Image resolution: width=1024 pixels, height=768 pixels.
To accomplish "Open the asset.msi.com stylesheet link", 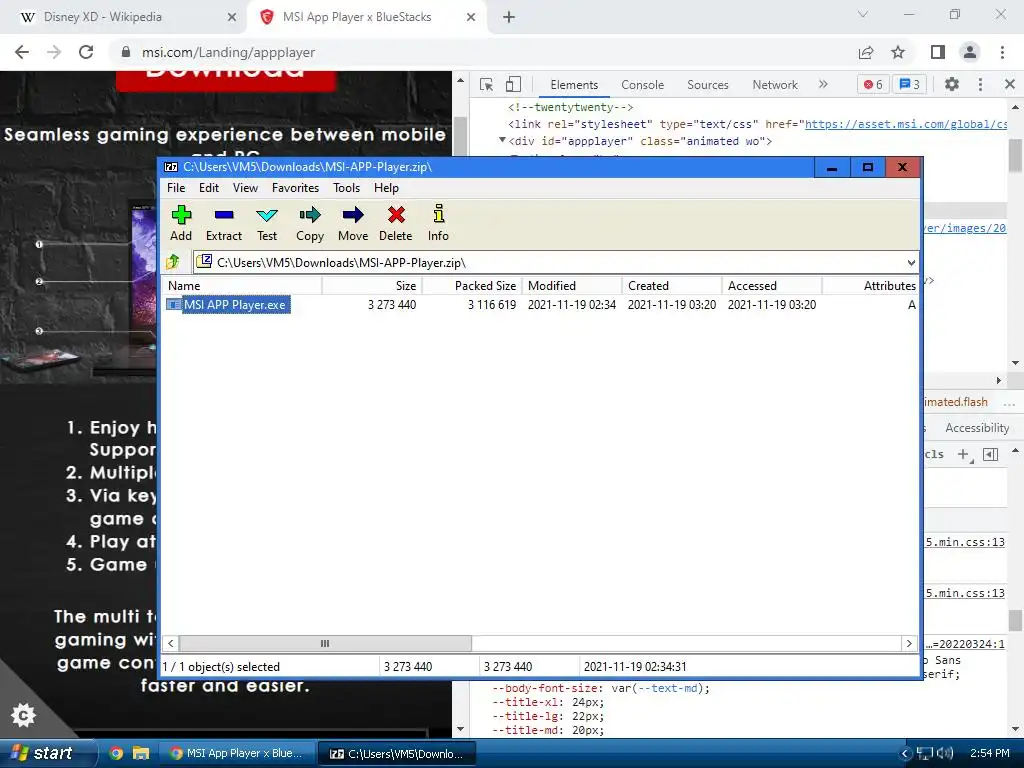I will pyautogui.click(x=906, y=124).
